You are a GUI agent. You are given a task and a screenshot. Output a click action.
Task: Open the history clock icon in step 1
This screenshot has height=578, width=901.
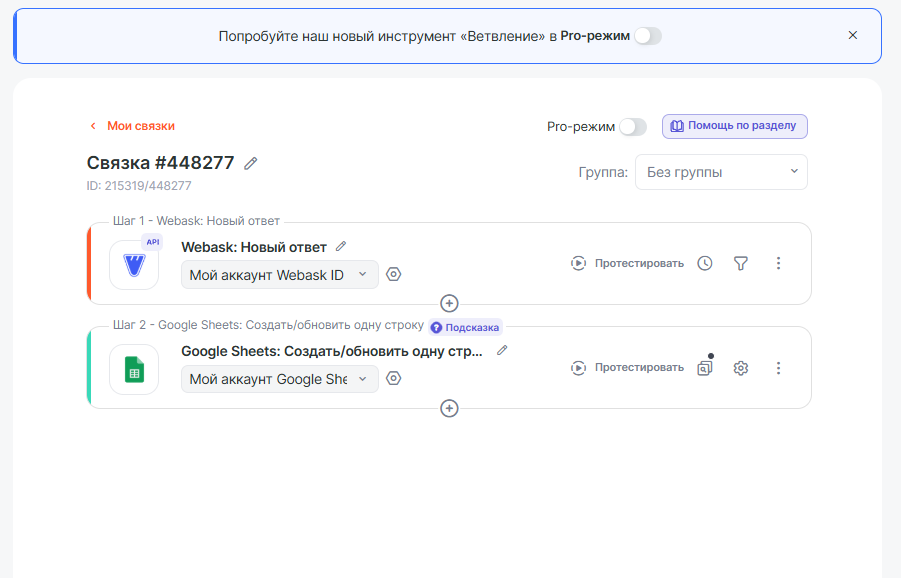(705, 263)
